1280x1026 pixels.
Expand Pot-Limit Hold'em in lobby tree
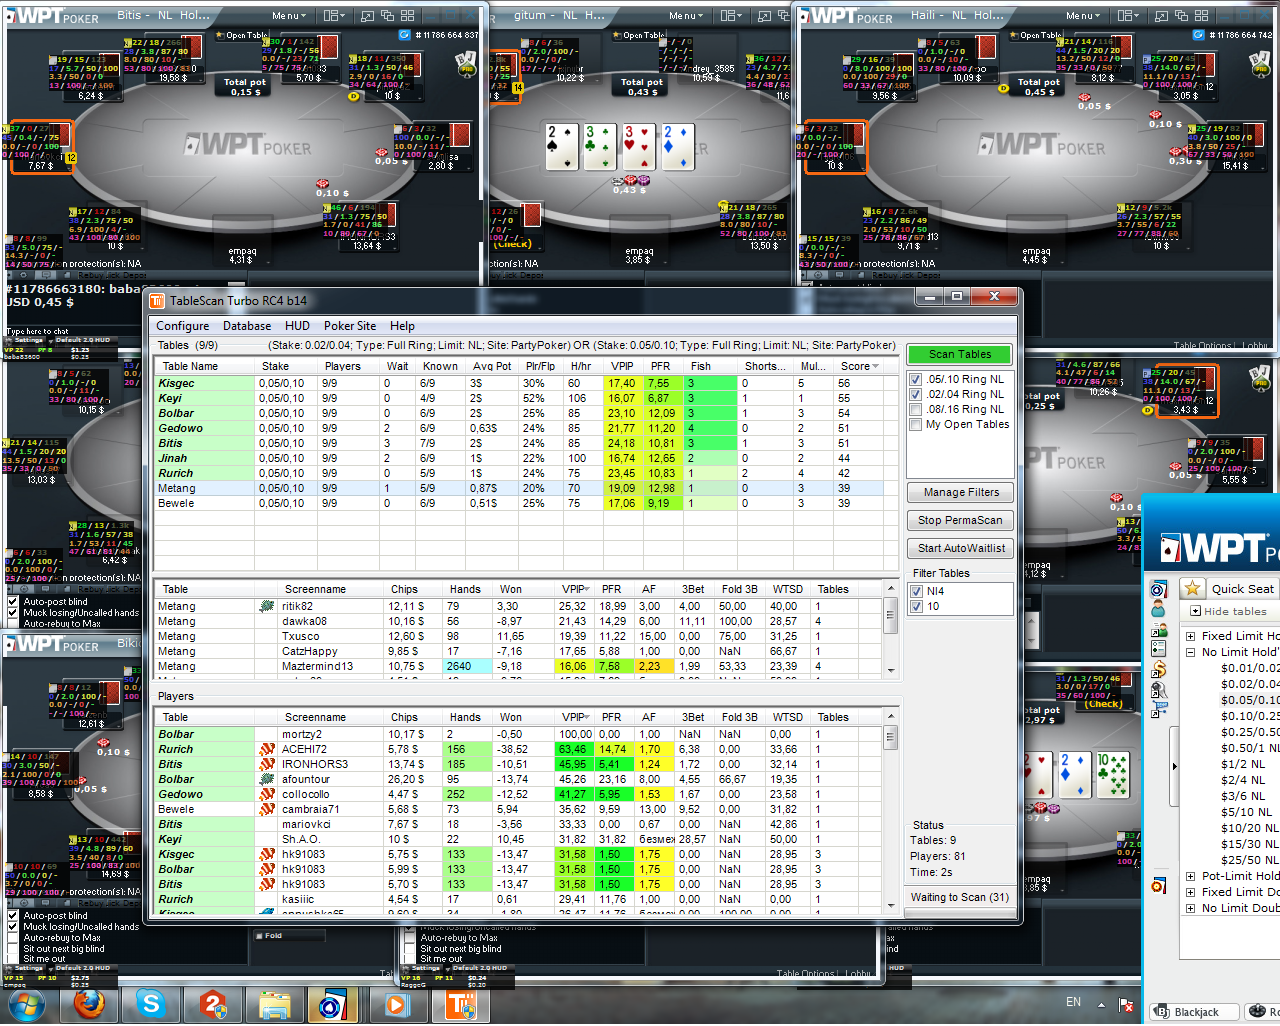(x=1190, y=876)
